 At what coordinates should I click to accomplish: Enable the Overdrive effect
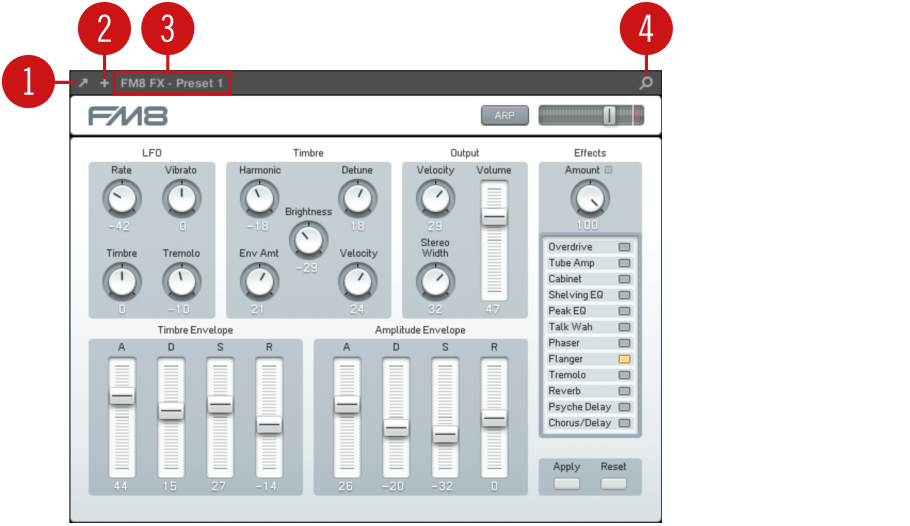[624, 247]
